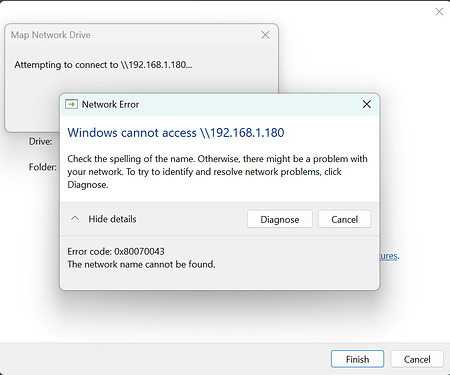The height and width of the screenshot is (375, 450).
Task: Click the "Drive:" label in the wizard
Action: point(41,141)
